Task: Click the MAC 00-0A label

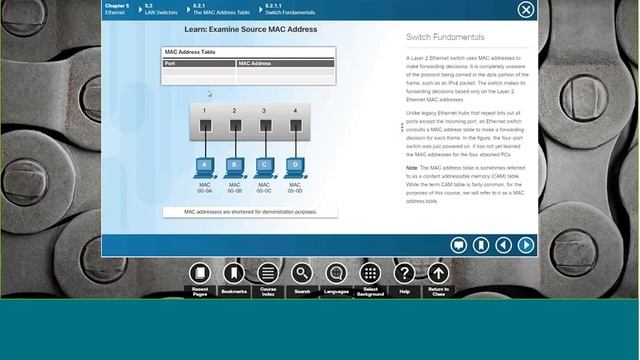Action: [x=204, y=188]
